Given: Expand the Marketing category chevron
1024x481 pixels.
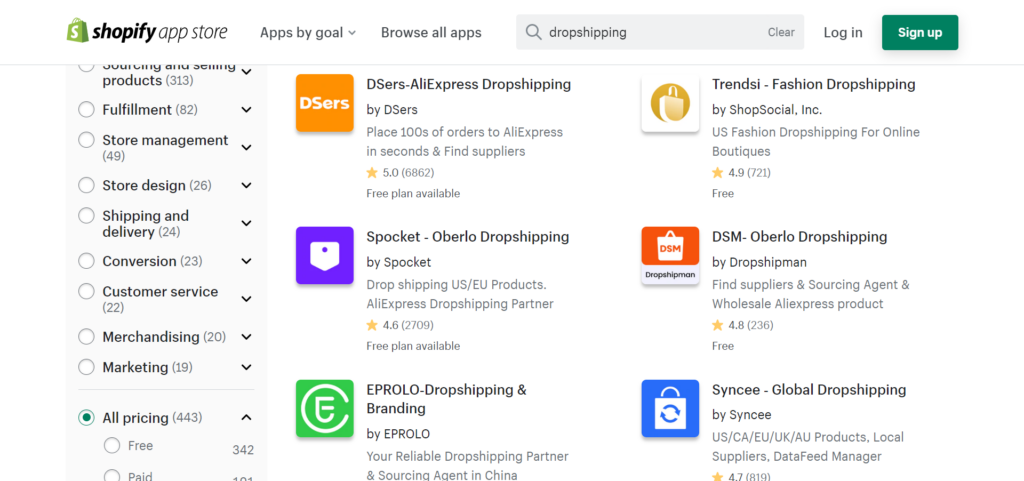Looking at the screenshot, I should pyautogui.click(x=246, y=367).
